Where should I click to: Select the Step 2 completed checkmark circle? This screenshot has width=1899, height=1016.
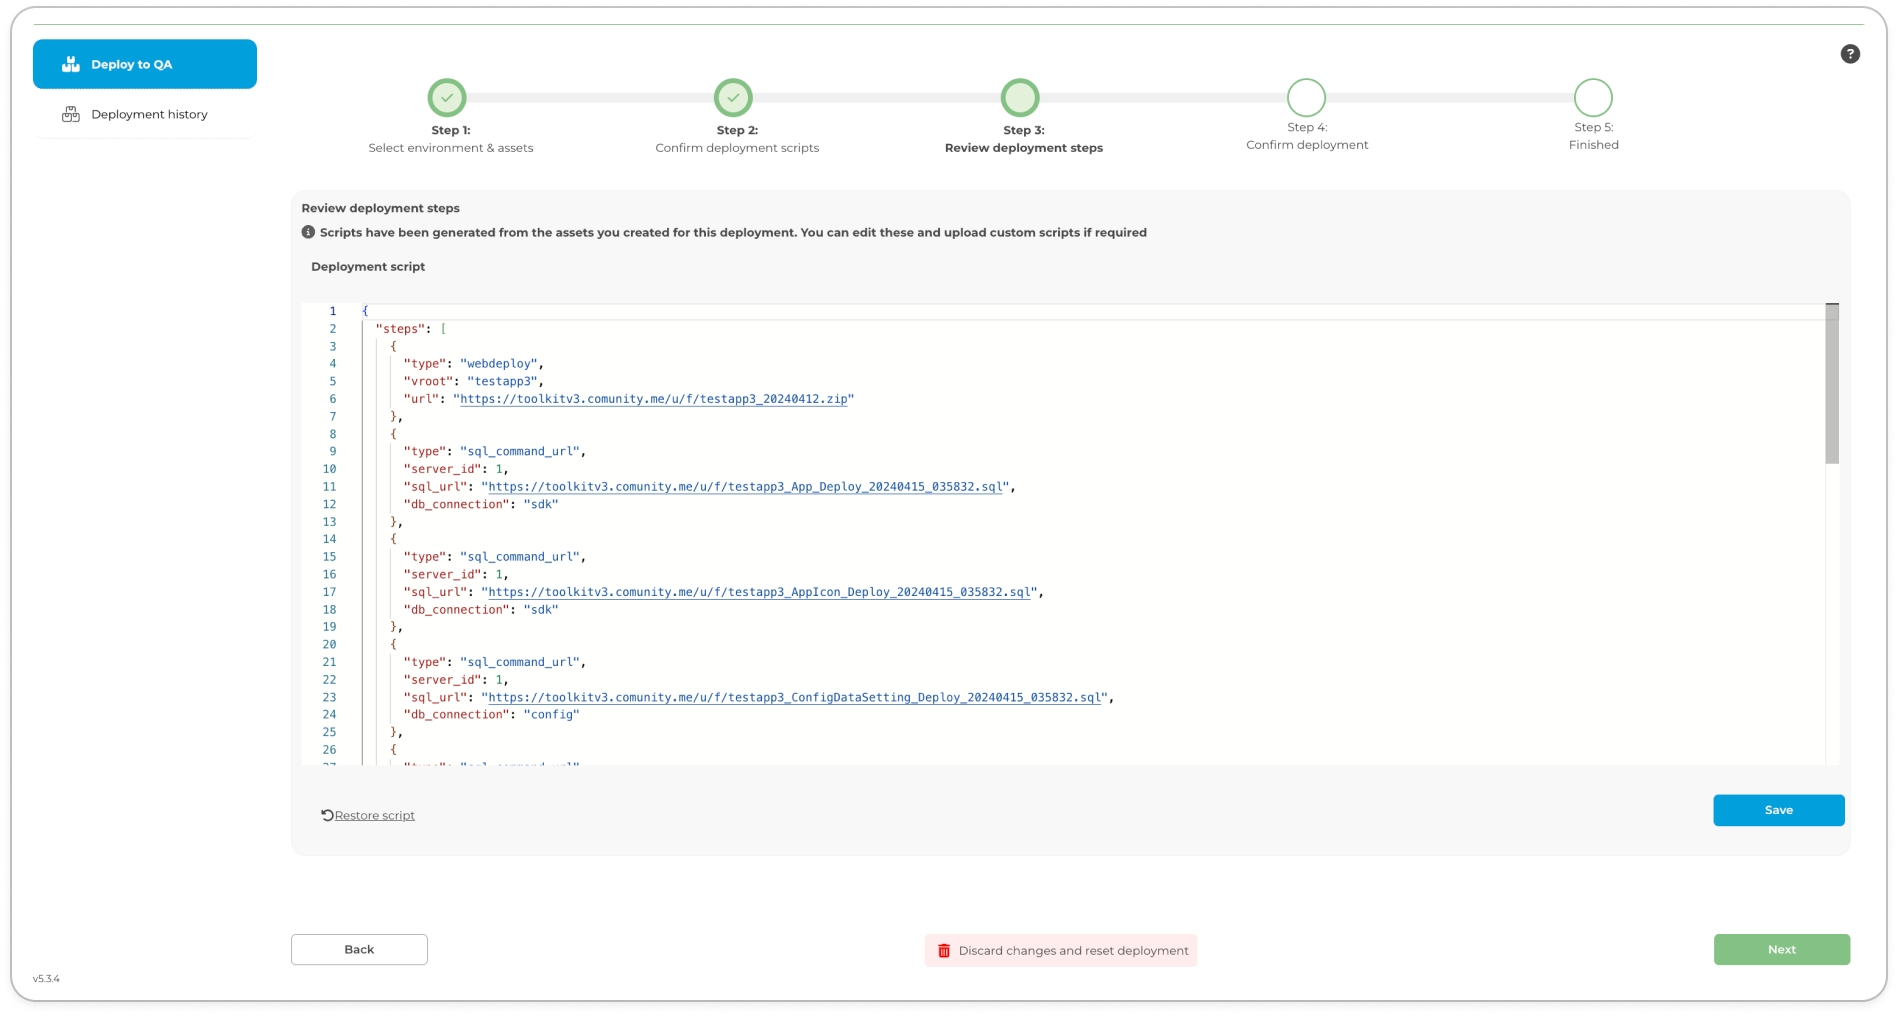click(x=733, y=98)
